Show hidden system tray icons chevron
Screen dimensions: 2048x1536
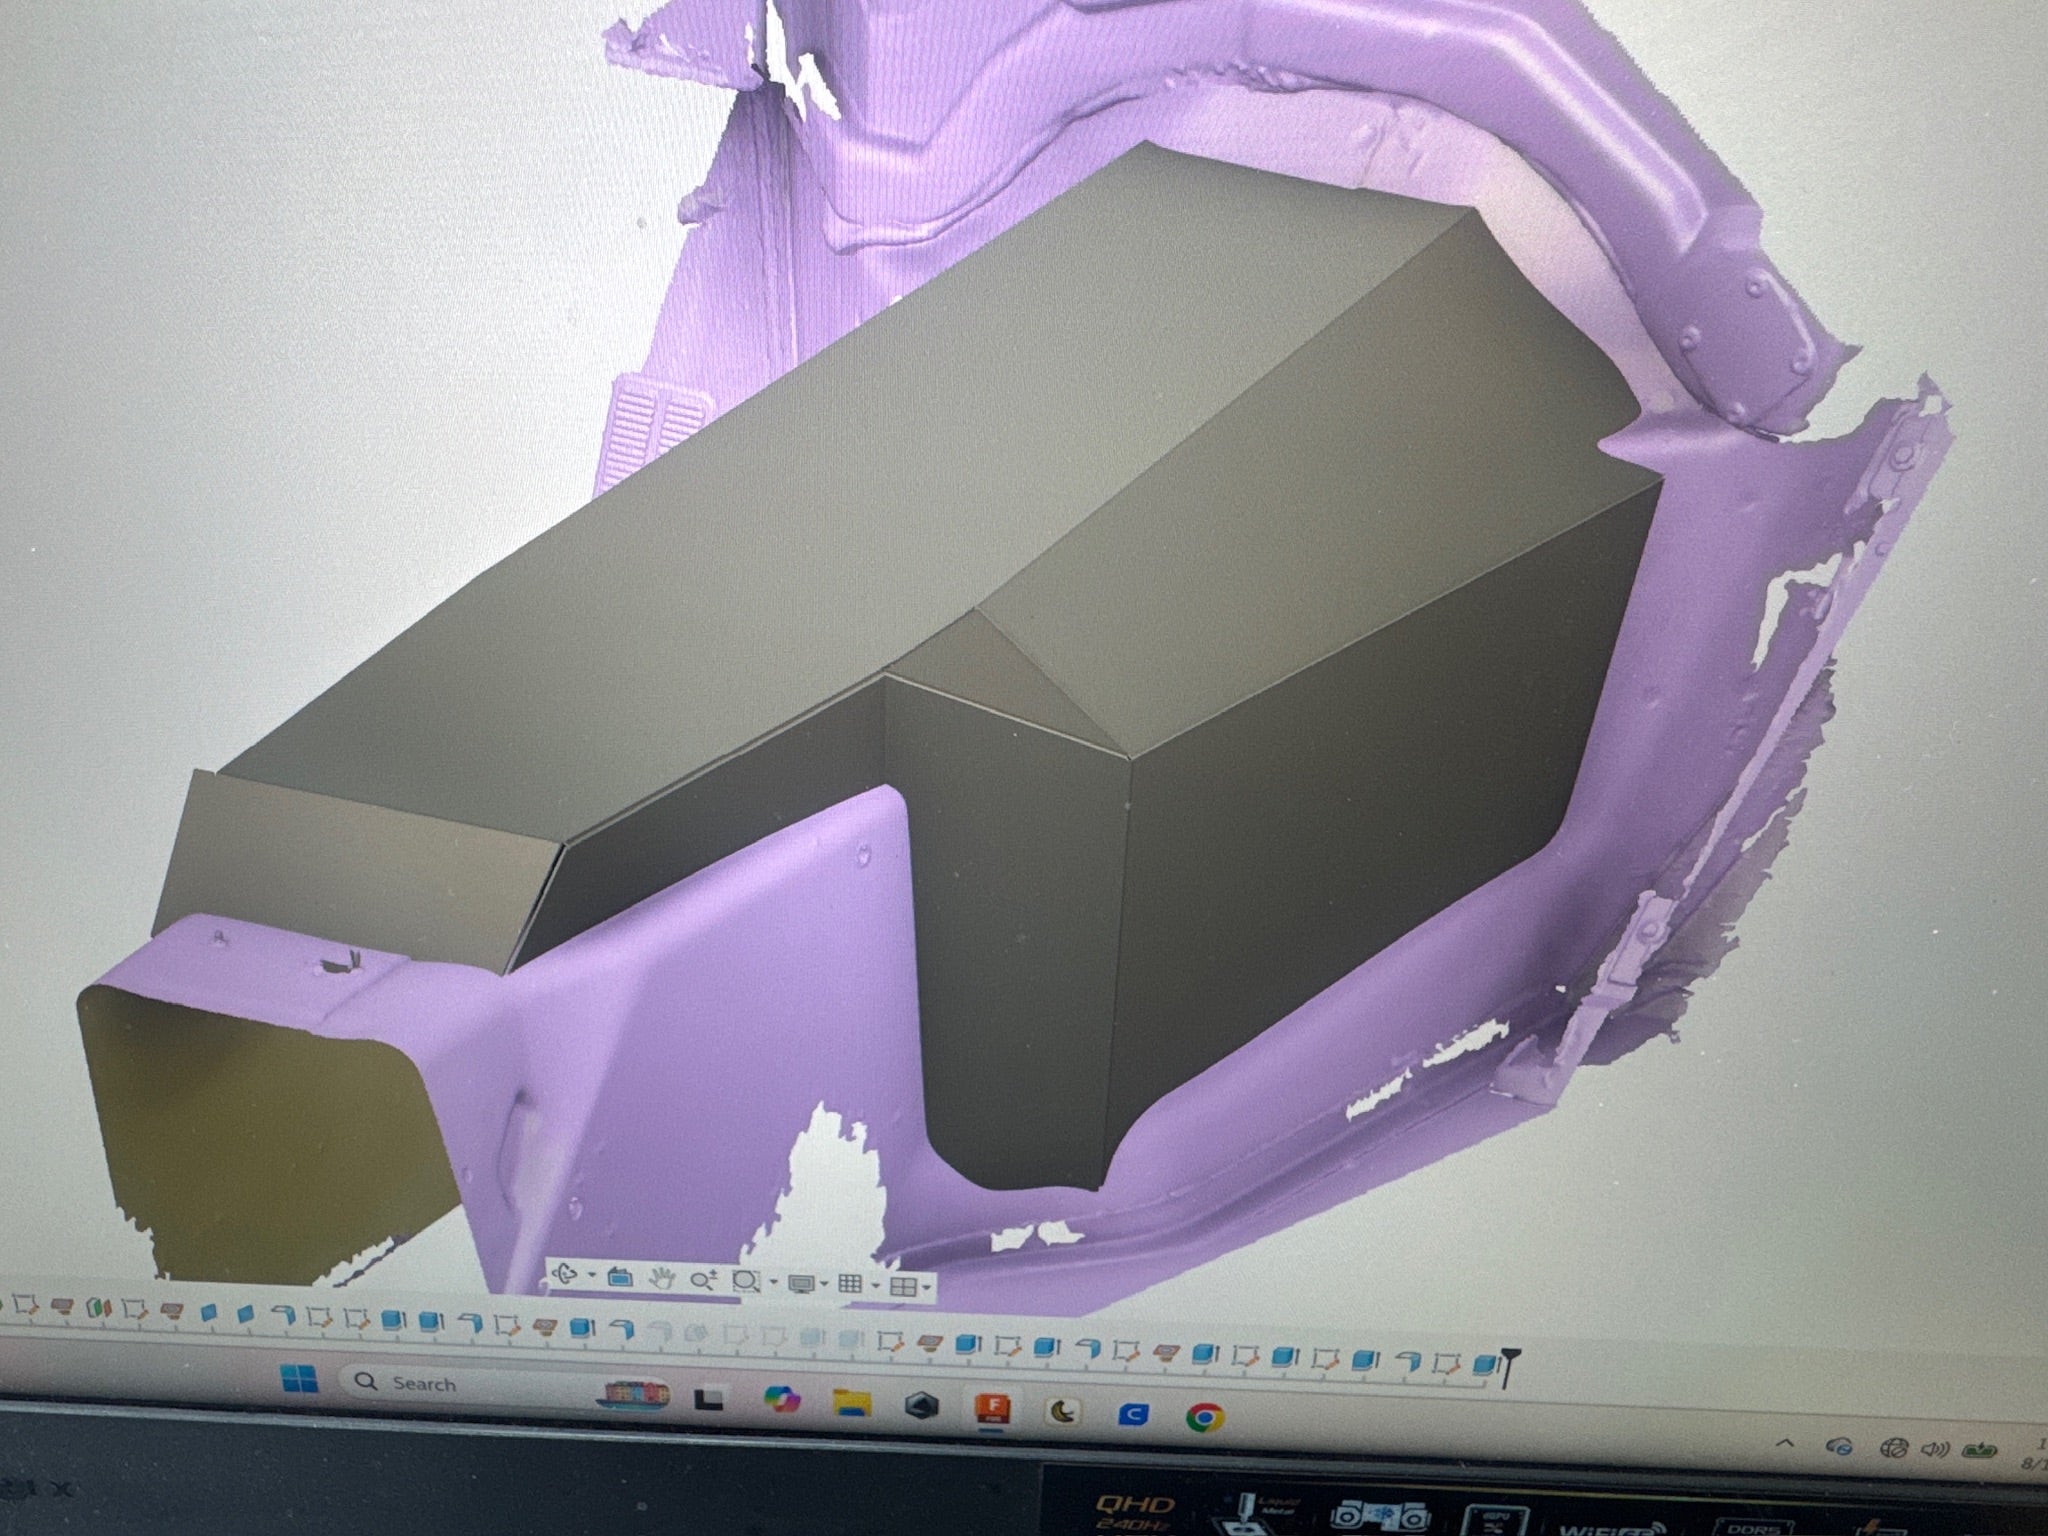[1784, 1443]
